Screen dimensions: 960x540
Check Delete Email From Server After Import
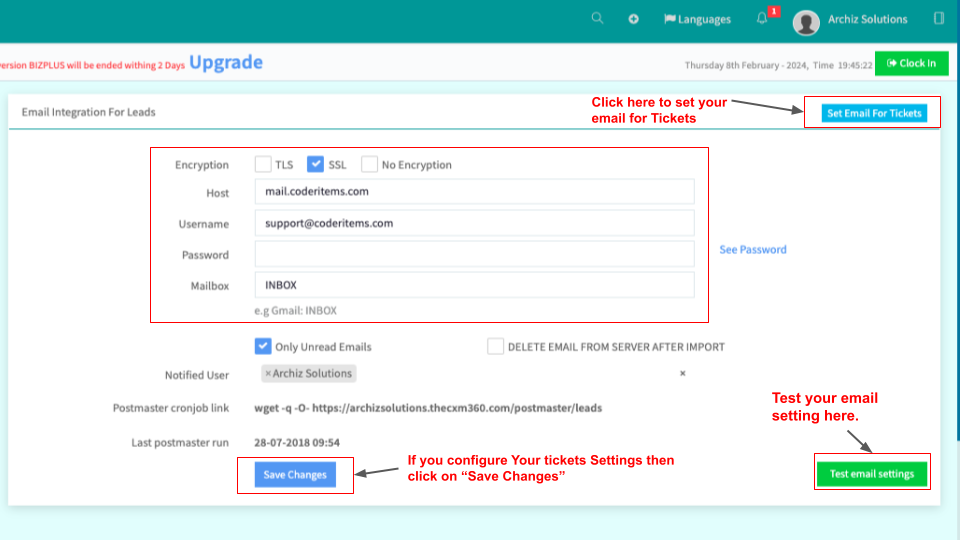[496, 347]
